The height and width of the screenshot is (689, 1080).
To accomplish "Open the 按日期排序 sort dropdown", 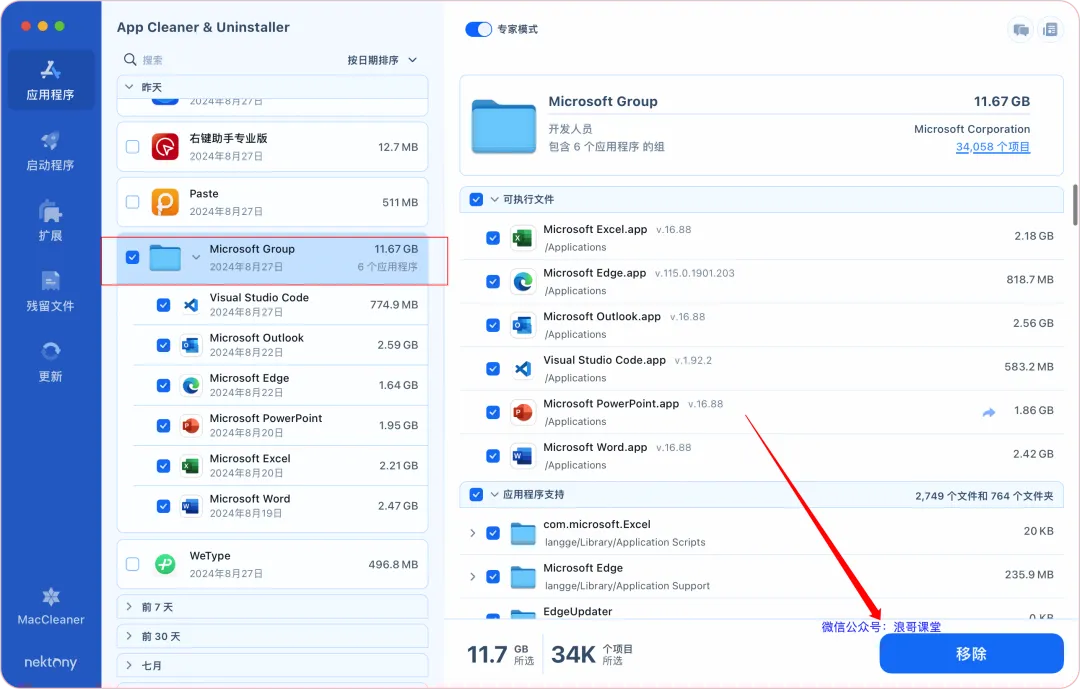I will point(382,60).
